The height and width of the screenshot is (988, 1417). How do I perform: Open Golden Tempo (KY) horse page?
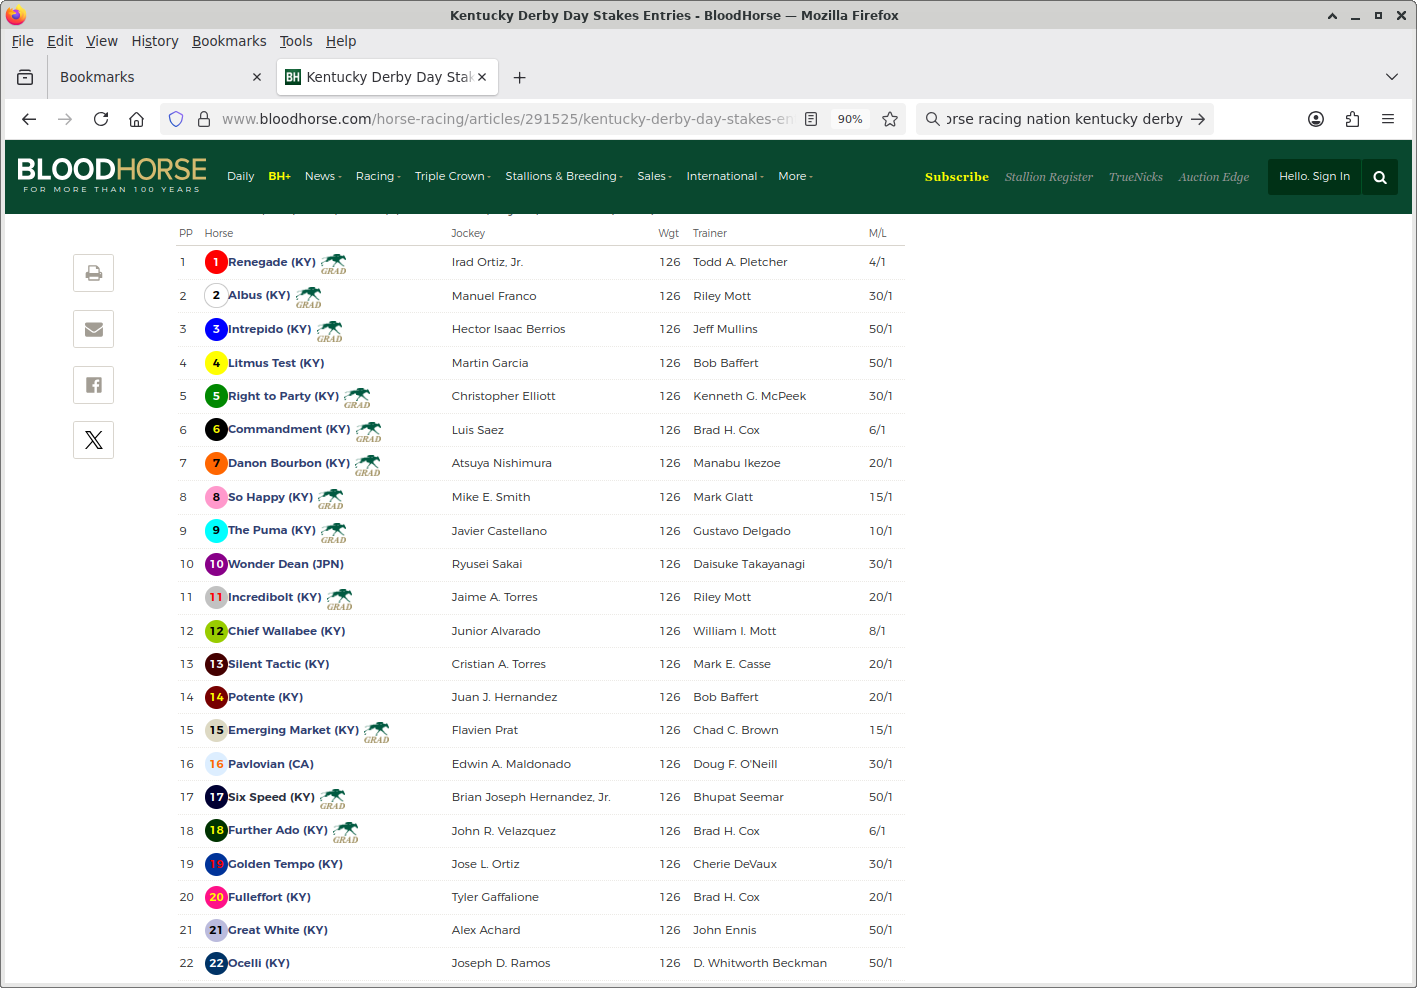tap(286, 864)
